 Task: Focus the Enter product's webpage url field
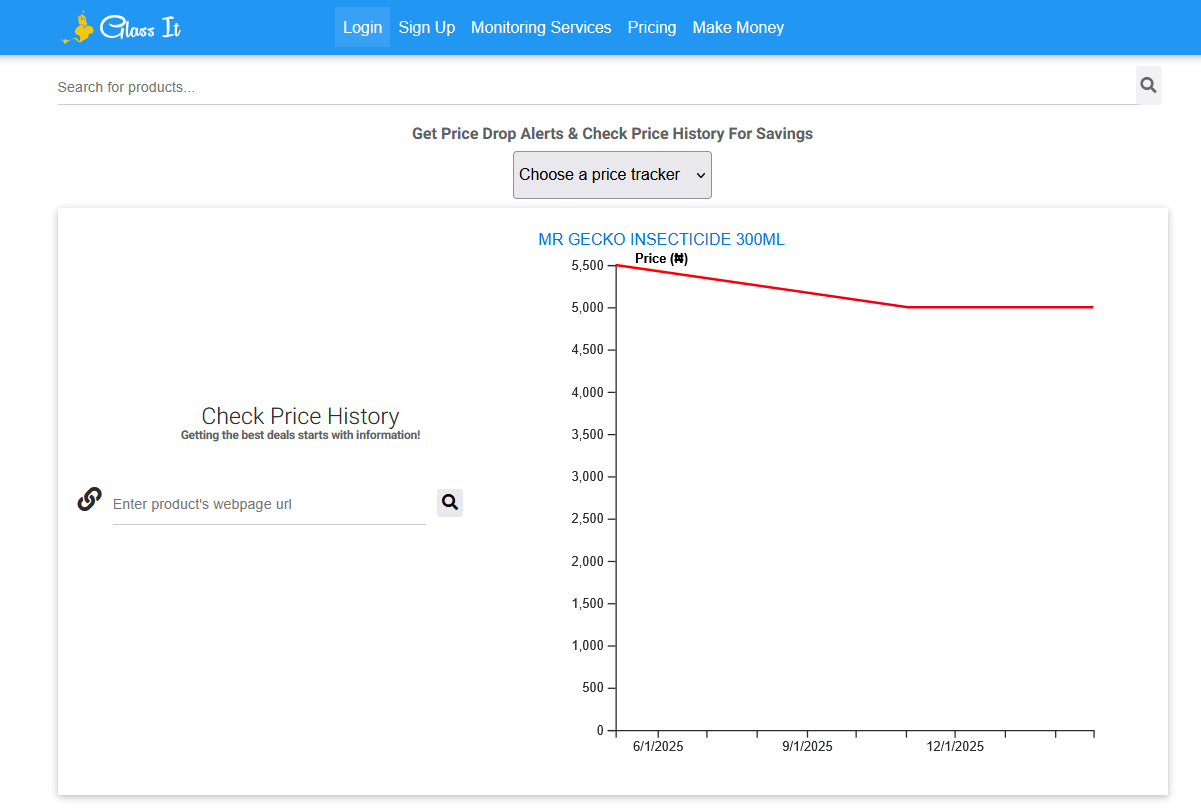click(x=269, y=504)
